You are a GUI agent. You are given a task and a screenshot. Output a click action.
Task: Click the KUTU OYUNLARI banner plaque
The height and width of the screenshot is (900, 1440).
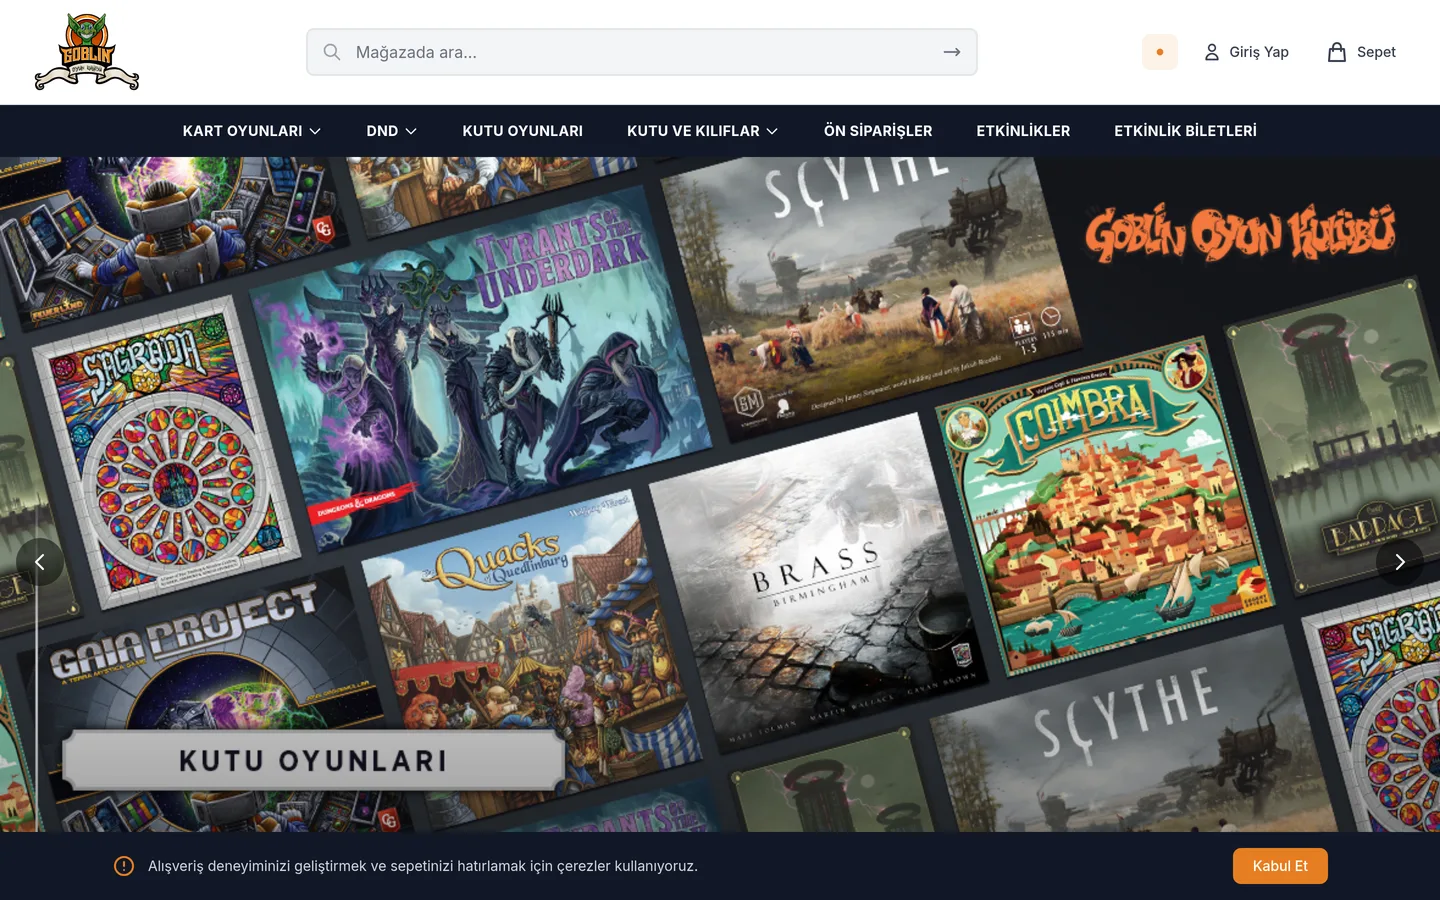click(313, 761)
